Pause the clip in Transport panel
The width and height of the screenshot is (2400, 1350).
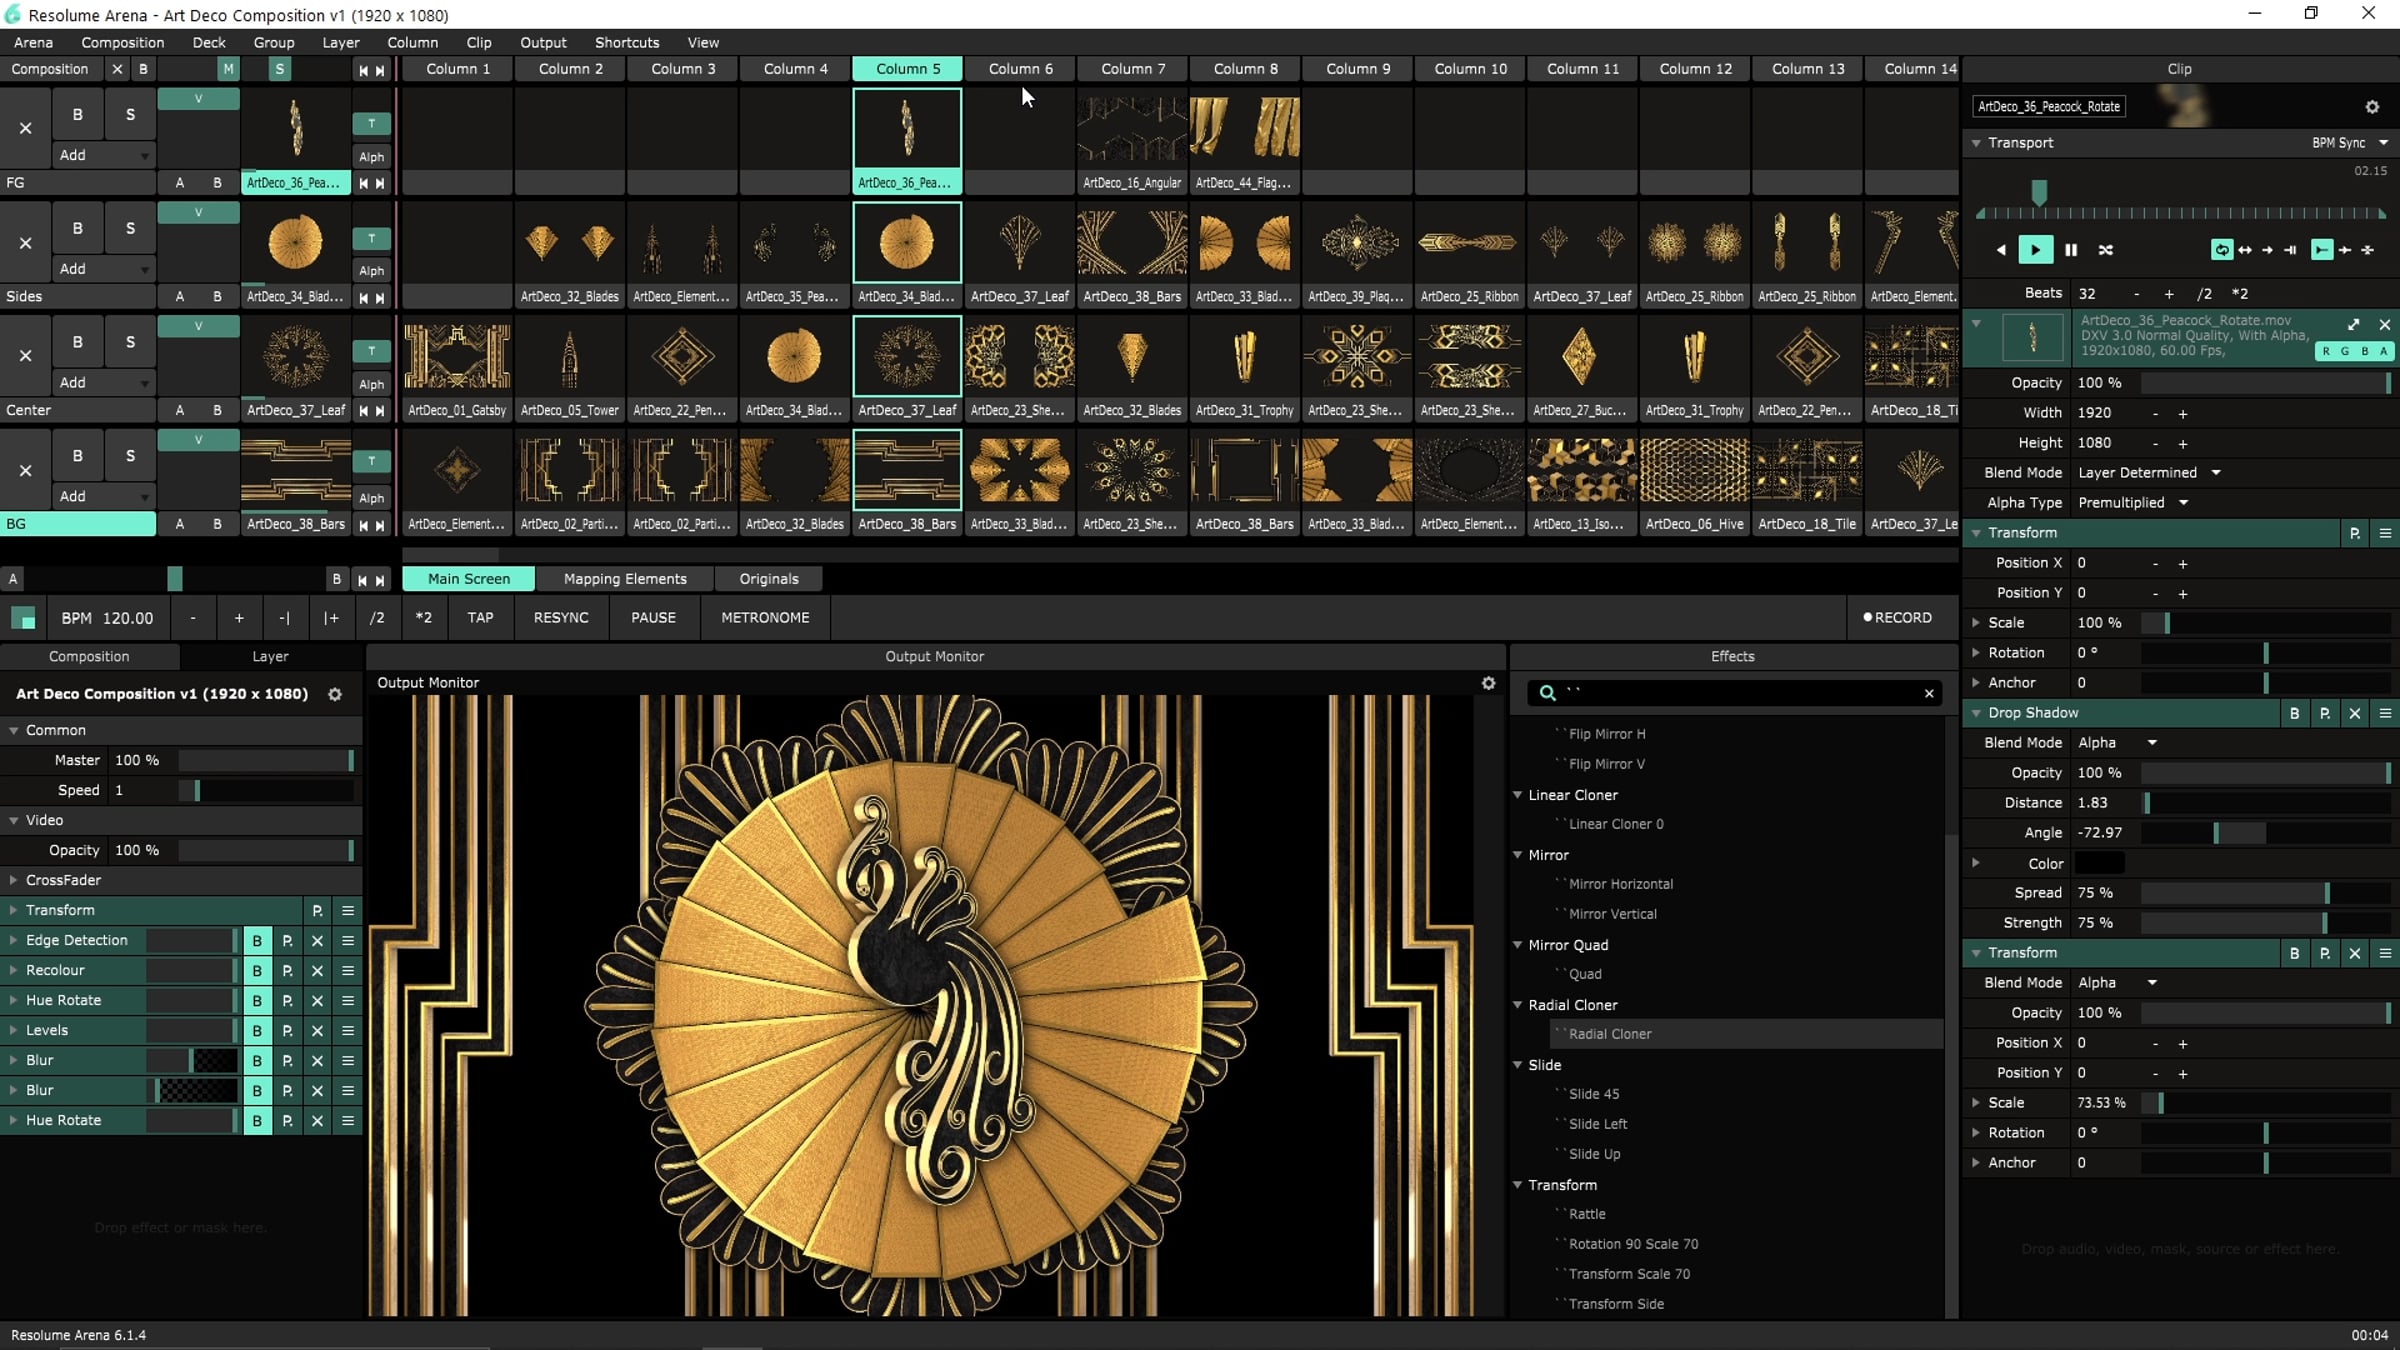coord(2071,250)
